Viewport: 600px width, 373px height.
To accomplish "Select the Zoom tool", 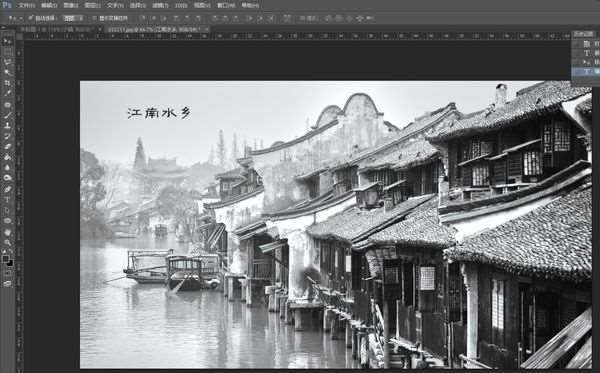I will (7, 243).
